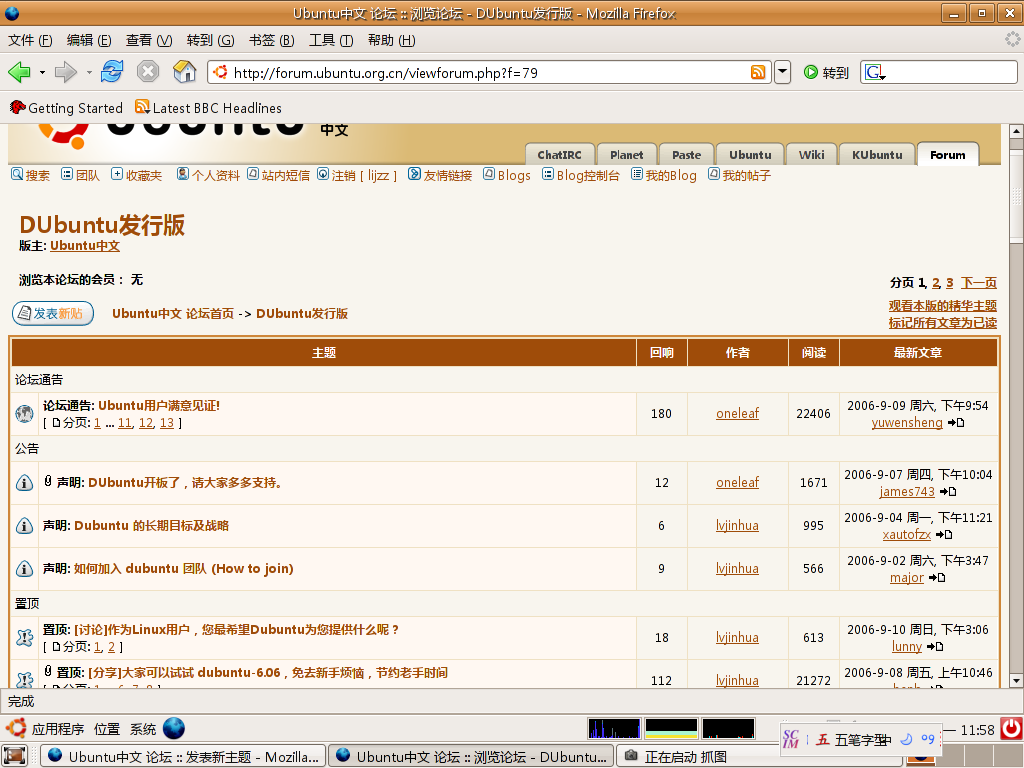Screen dimensions: 1024x768
Task: Click the grey Forward arrow button
Action: pos(65,72)
